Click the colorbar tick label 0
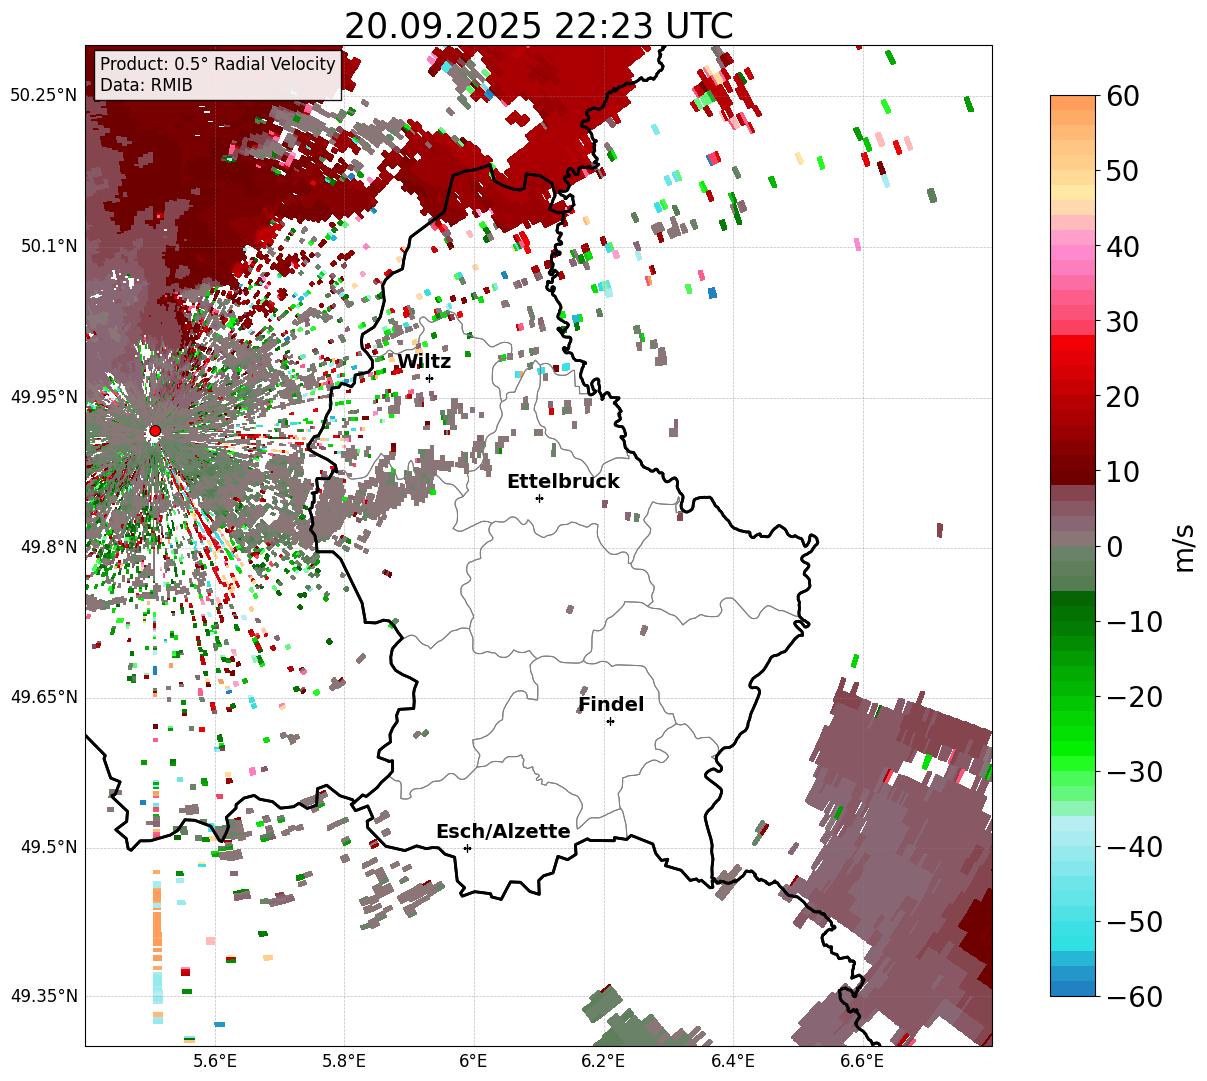The image size is (1207, 1081). pyautogui.click(x=1116, y=547)
